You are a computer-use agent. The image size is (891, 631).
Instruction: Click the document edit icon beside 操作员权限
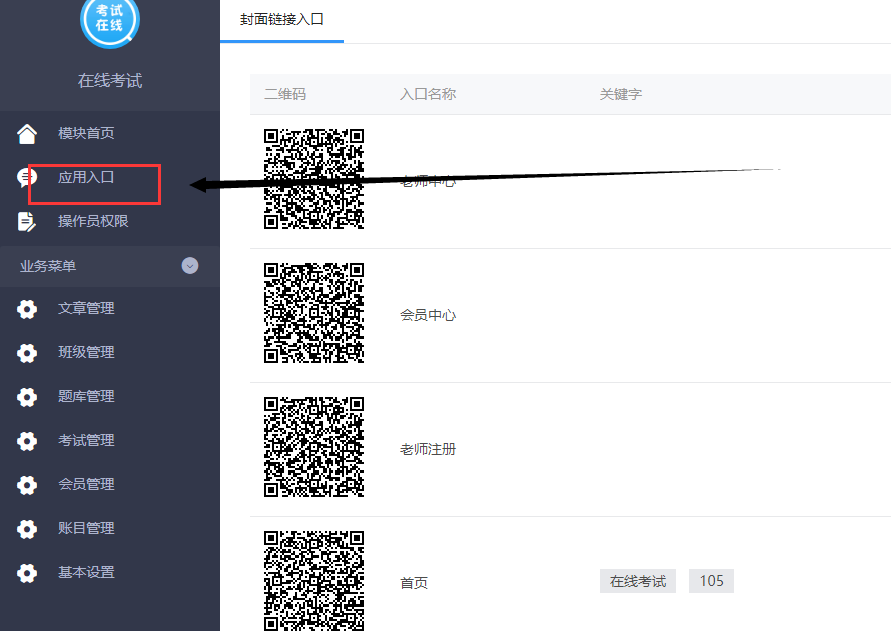point(27,222)
